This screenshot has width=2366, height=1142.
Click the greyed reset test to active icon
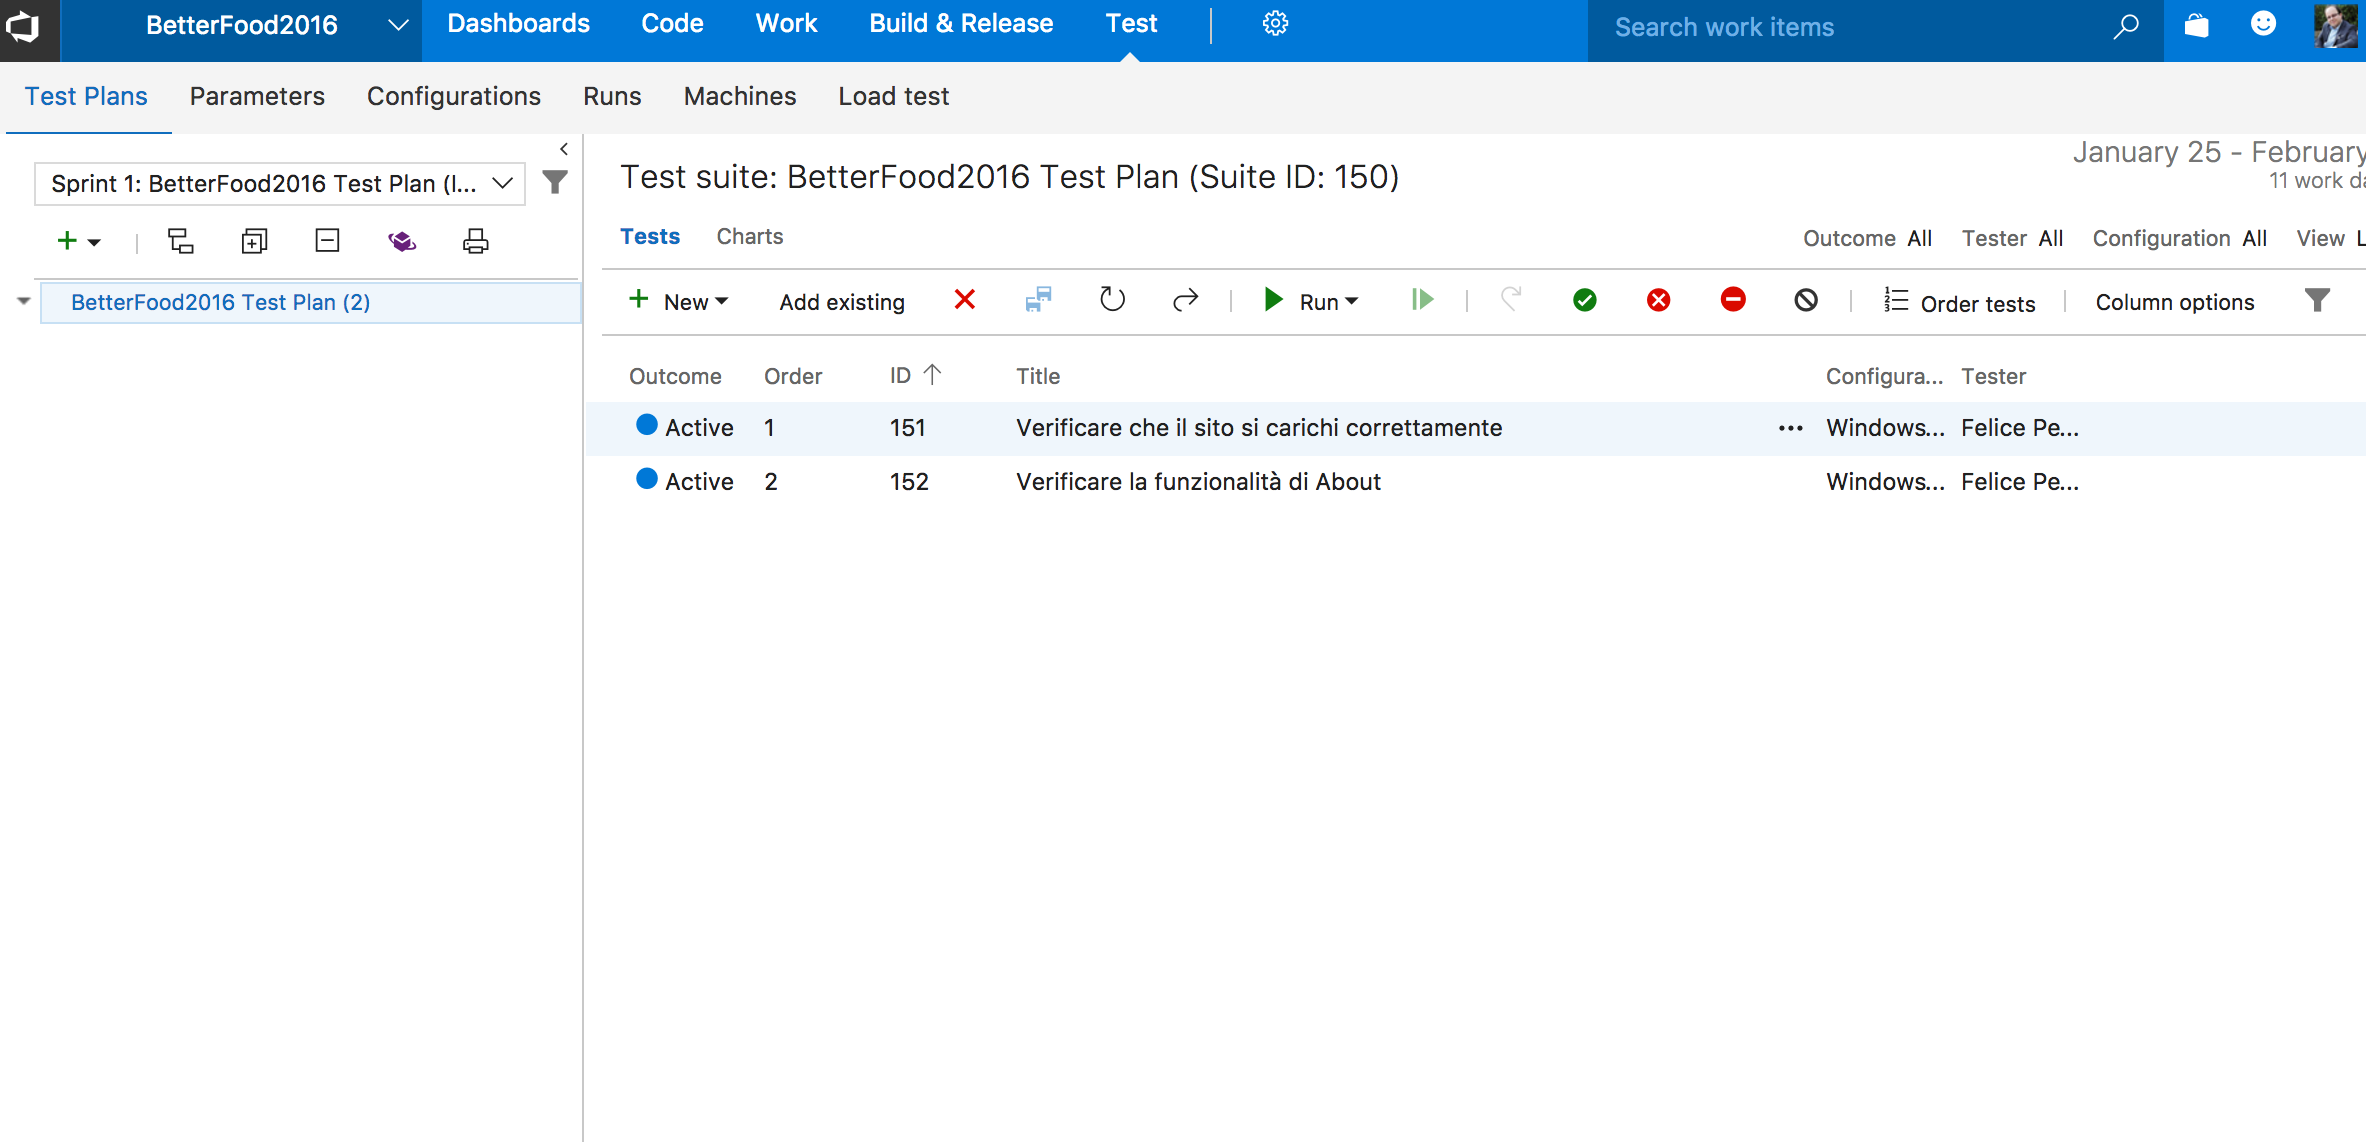[x=1511, y=299]
